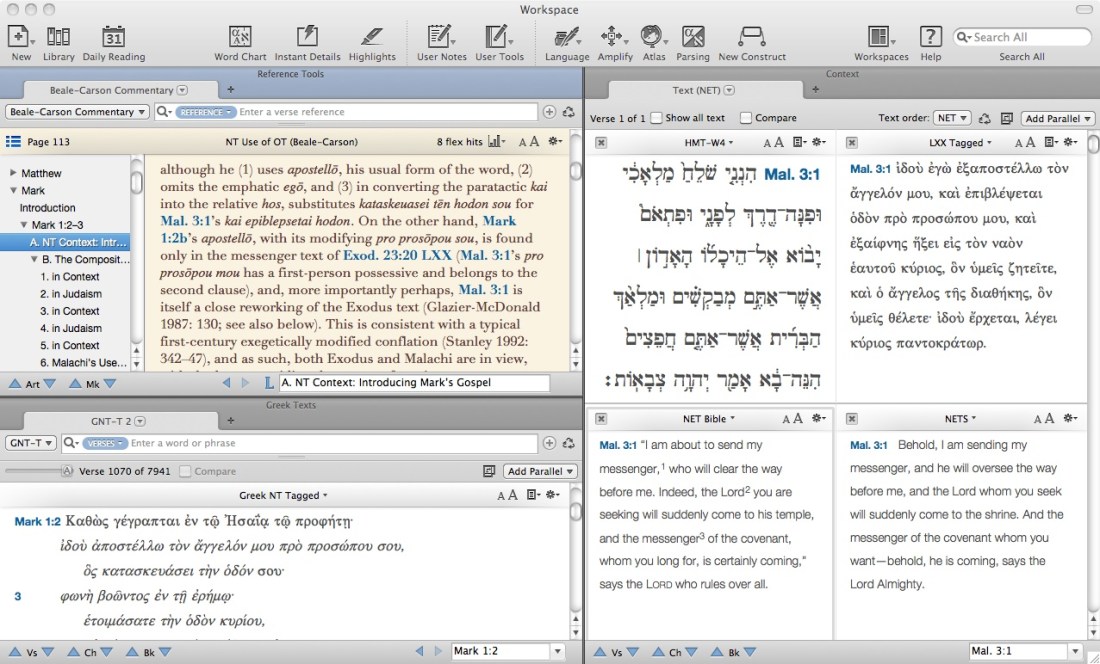Open the Word Chart tool
The height and width of the screenshot is (664, 1100).
click(x=240, y=38)
